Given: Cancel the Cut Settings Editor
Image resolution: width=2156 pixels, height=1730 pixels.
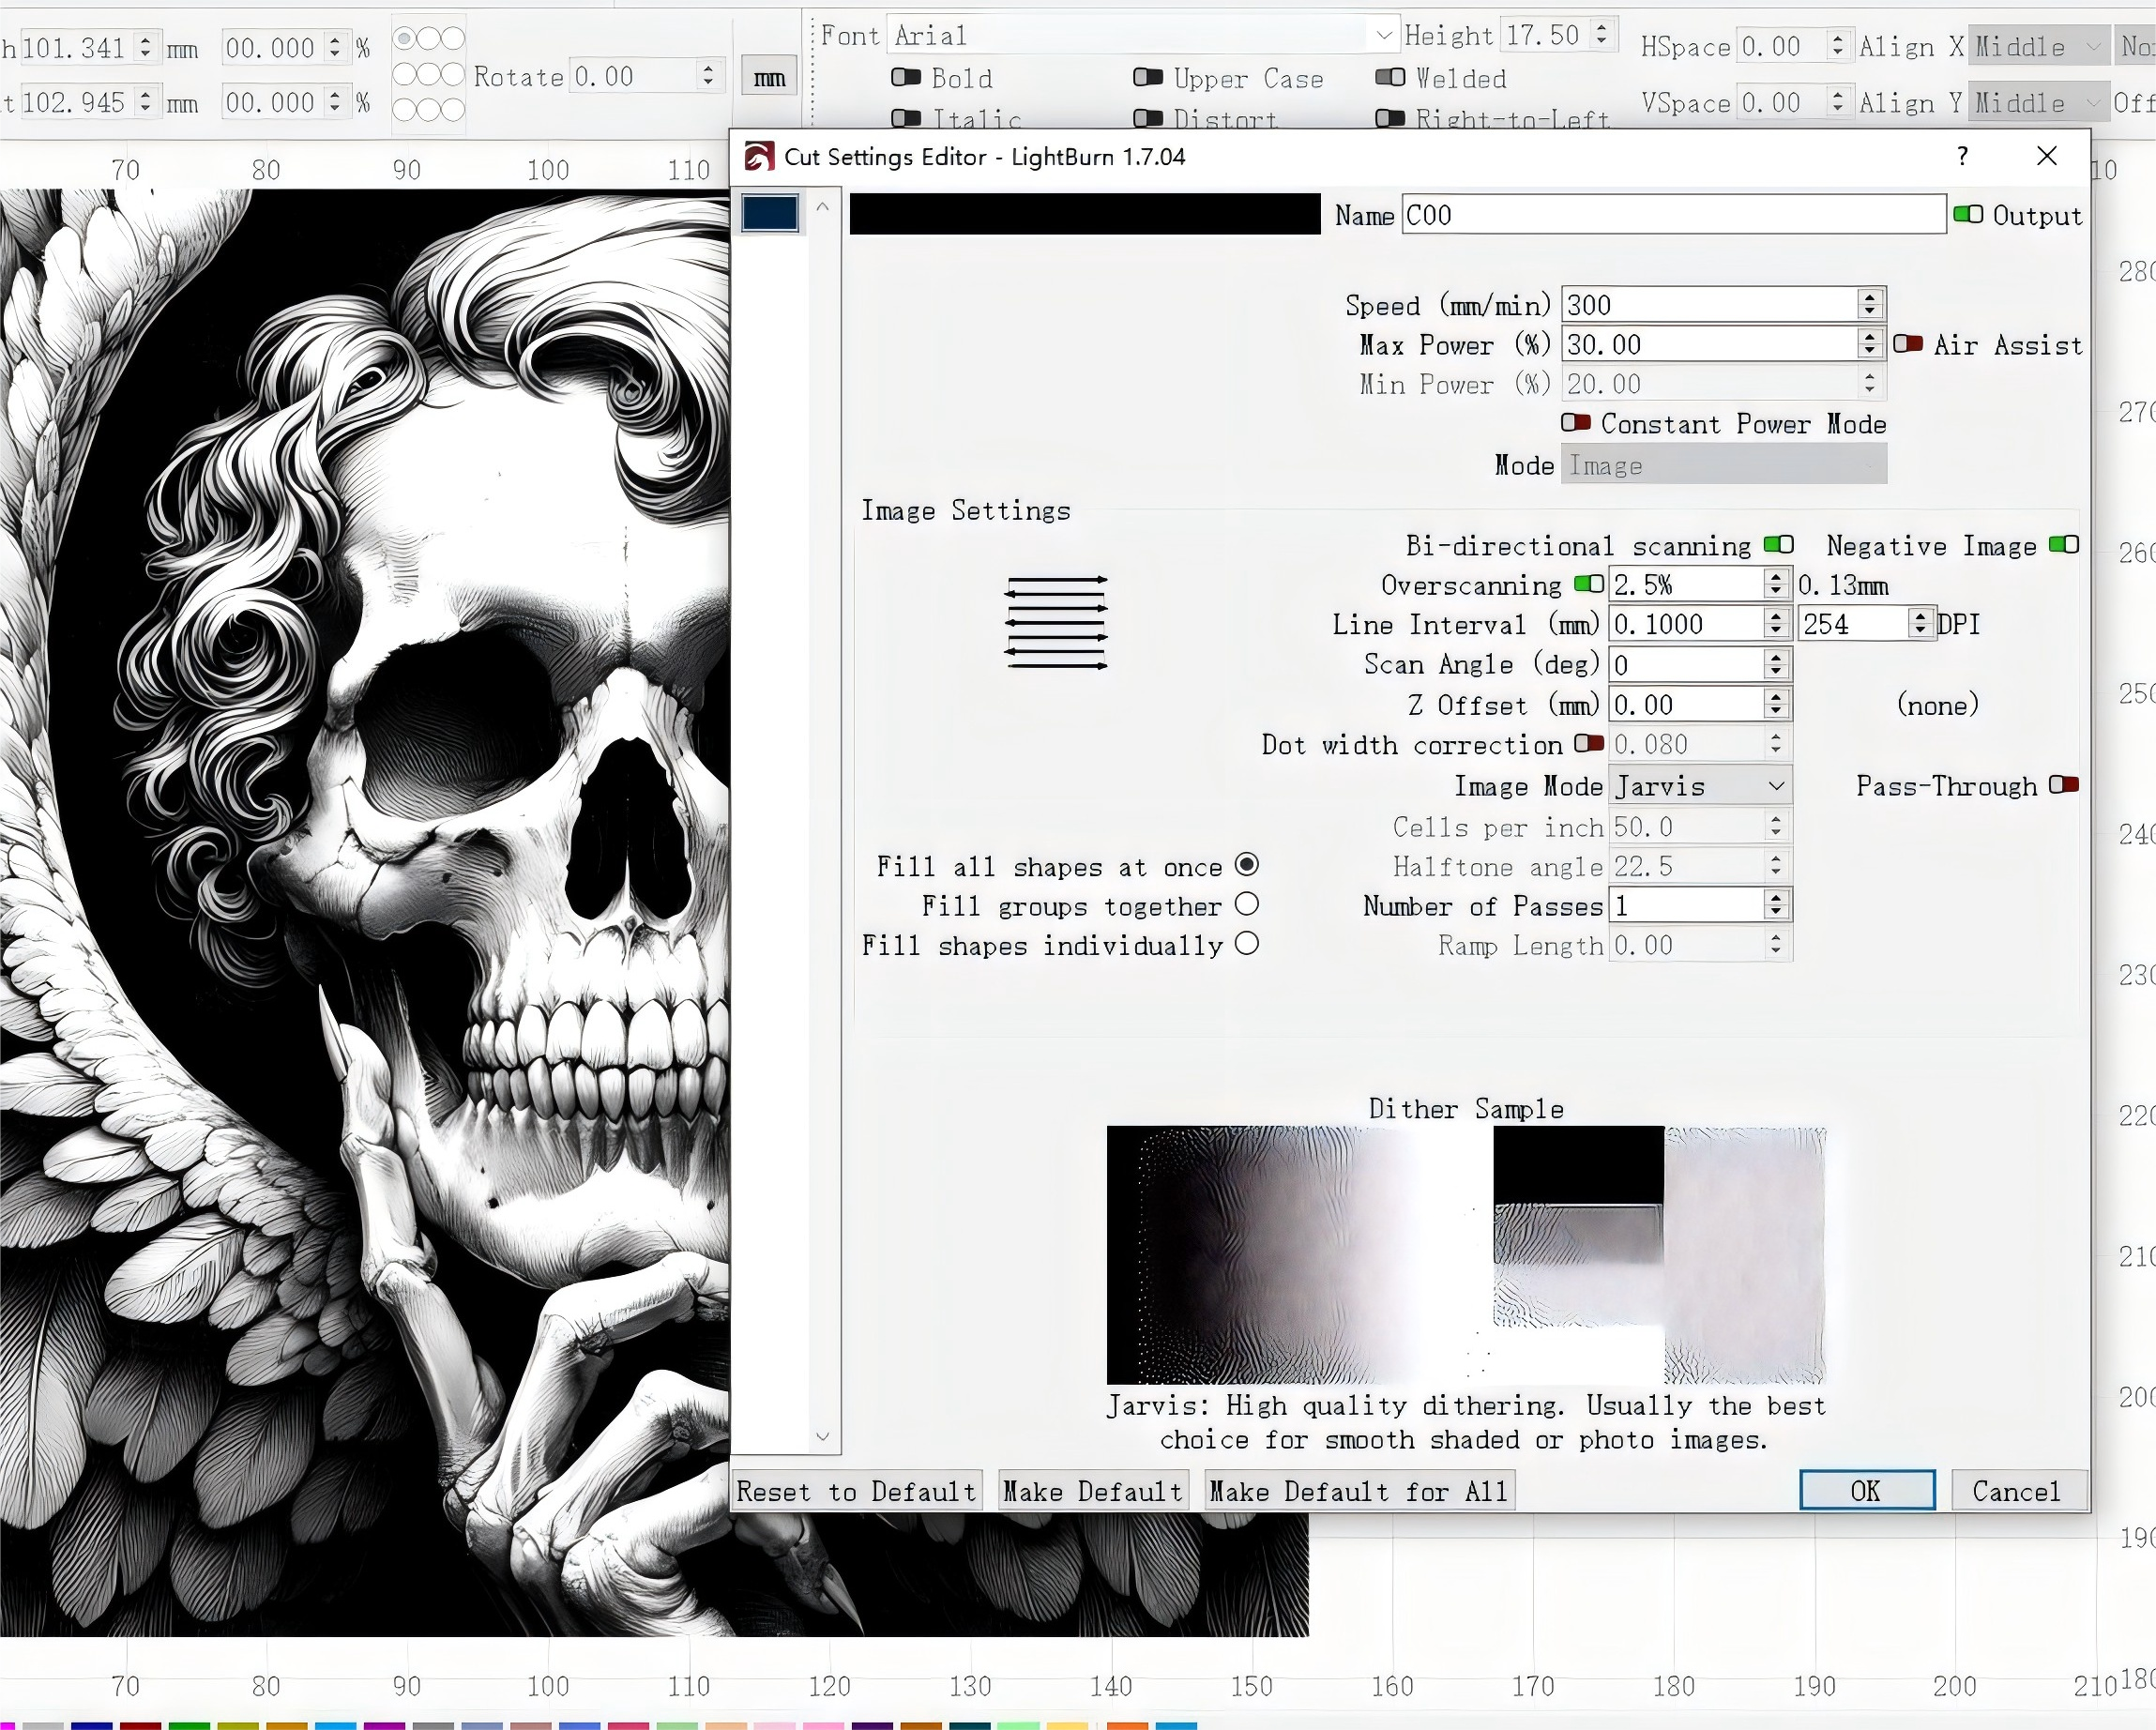Looking at the screenshot, I should 2017,1491.
